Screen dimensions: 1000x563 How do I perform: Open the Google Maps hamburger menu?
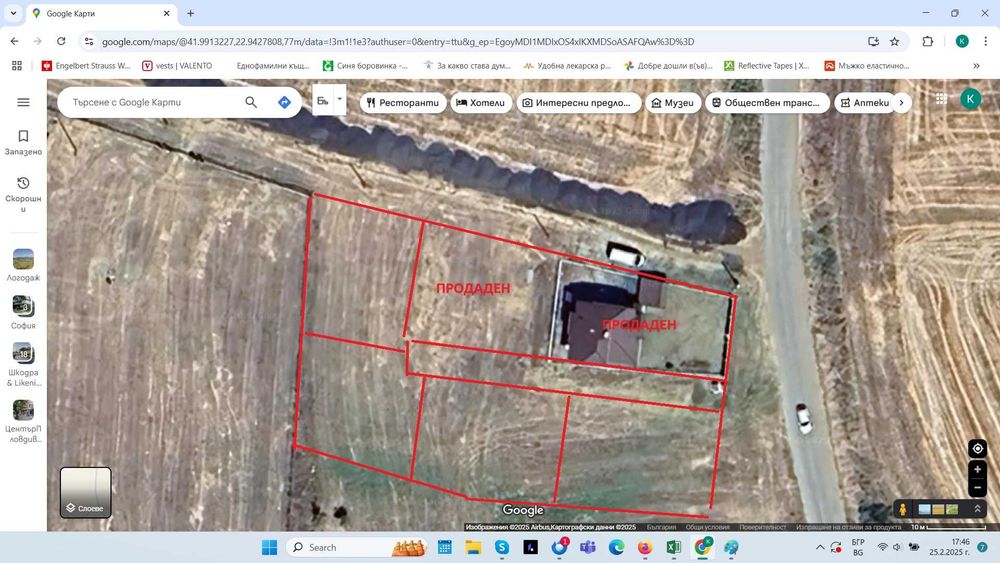coord(23,102)
